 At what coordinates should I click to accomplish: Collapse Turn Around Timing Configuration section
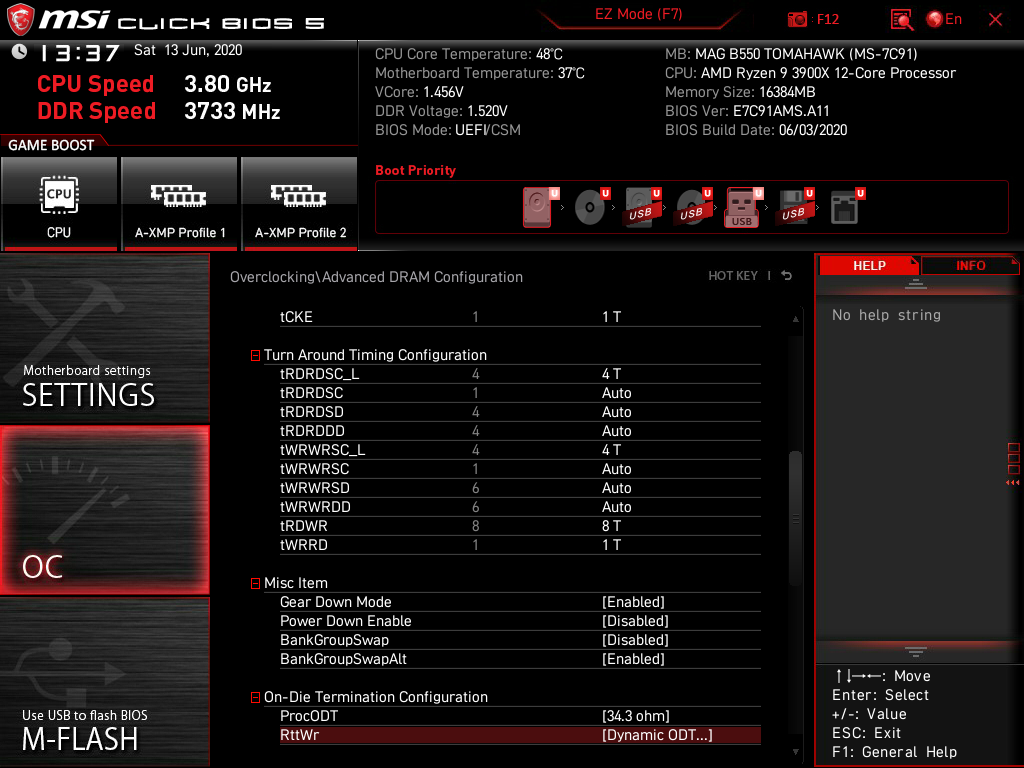[255, 355]
